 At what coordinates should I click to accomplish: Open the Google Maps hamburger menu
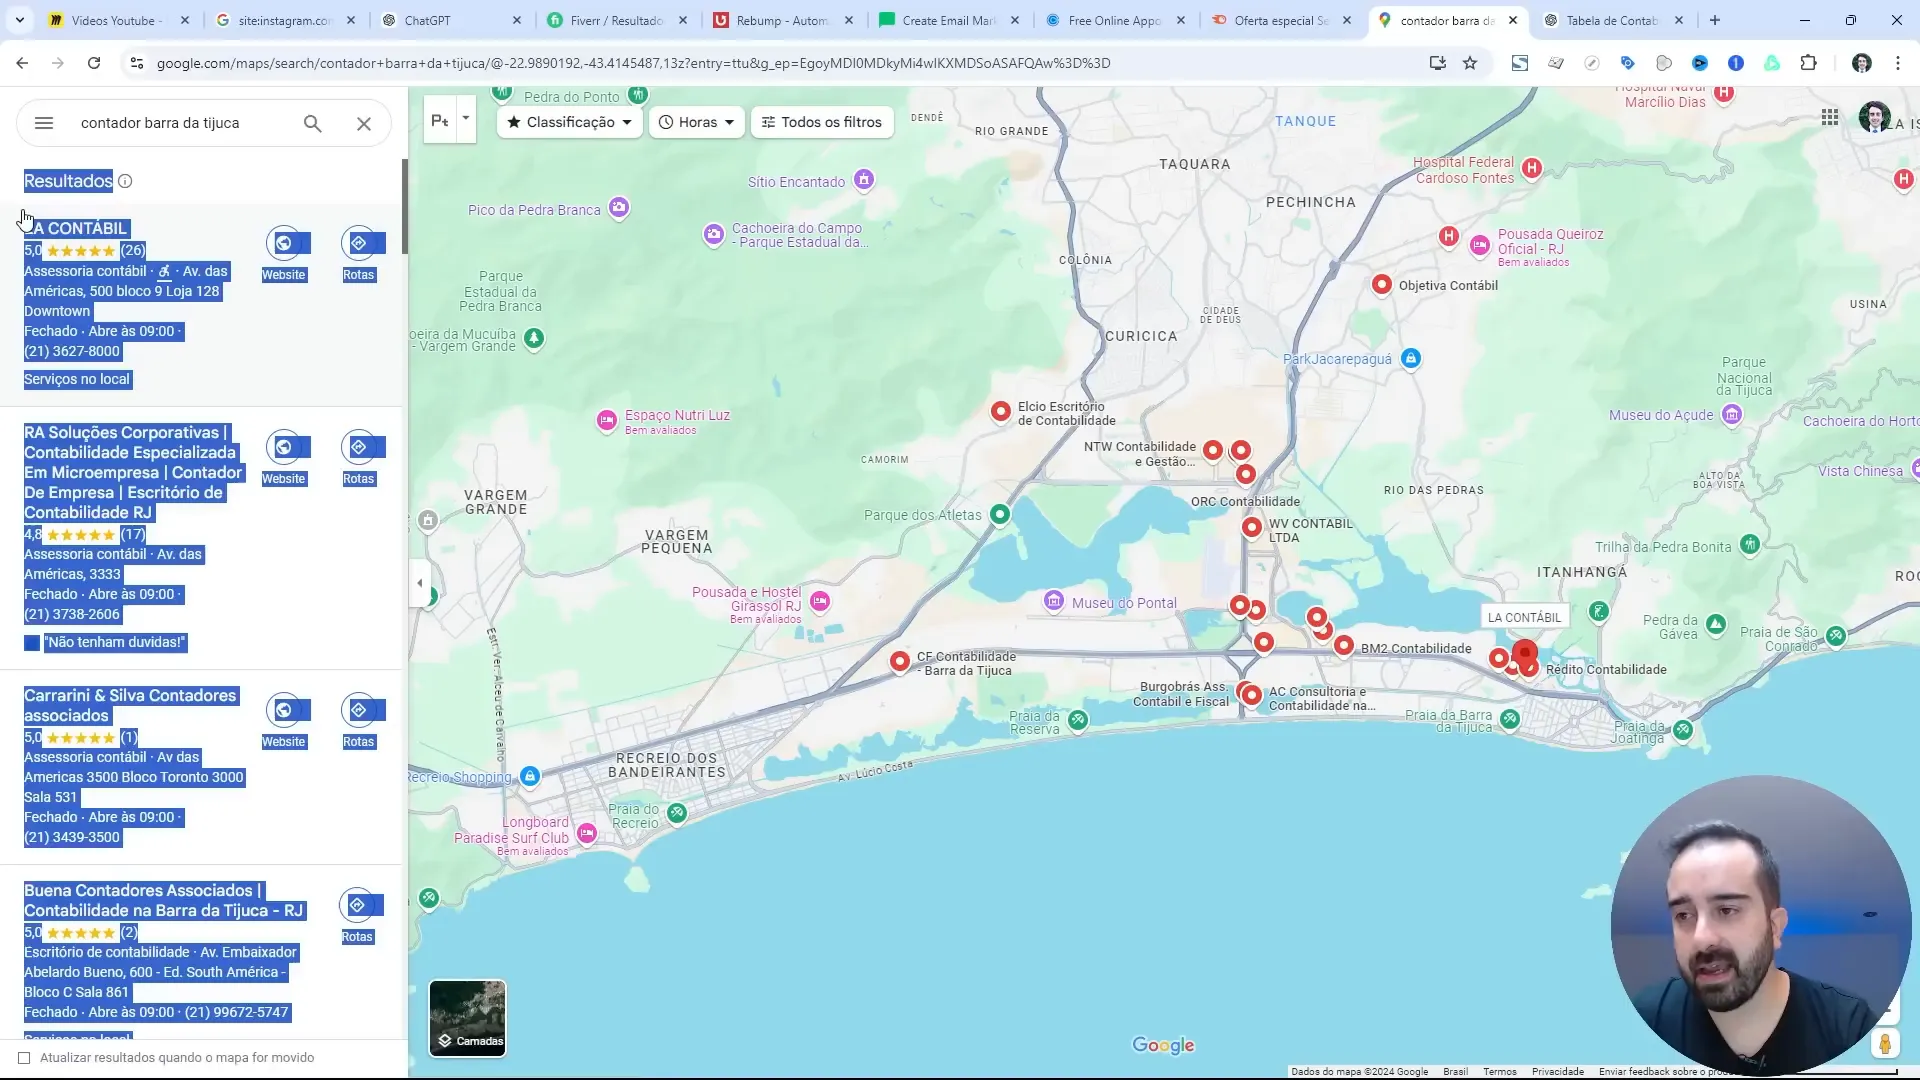43,123
